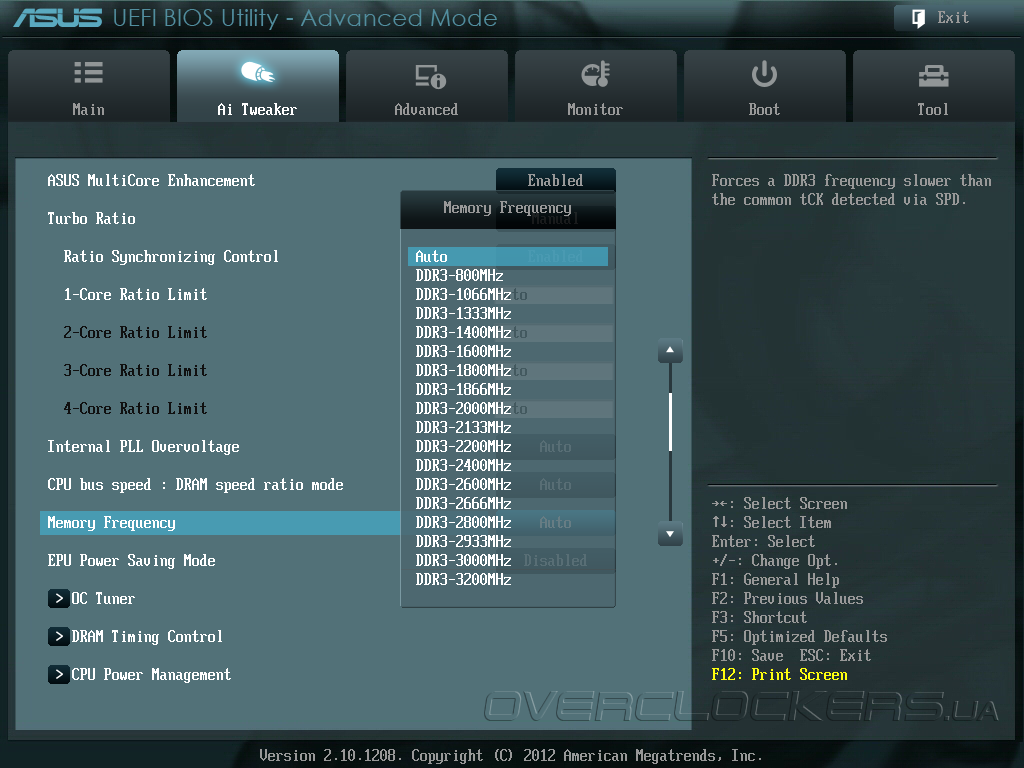The height and width of the screenshot is (768, 1024).
Task: Click the Tool printer icon
Action: 933,76
